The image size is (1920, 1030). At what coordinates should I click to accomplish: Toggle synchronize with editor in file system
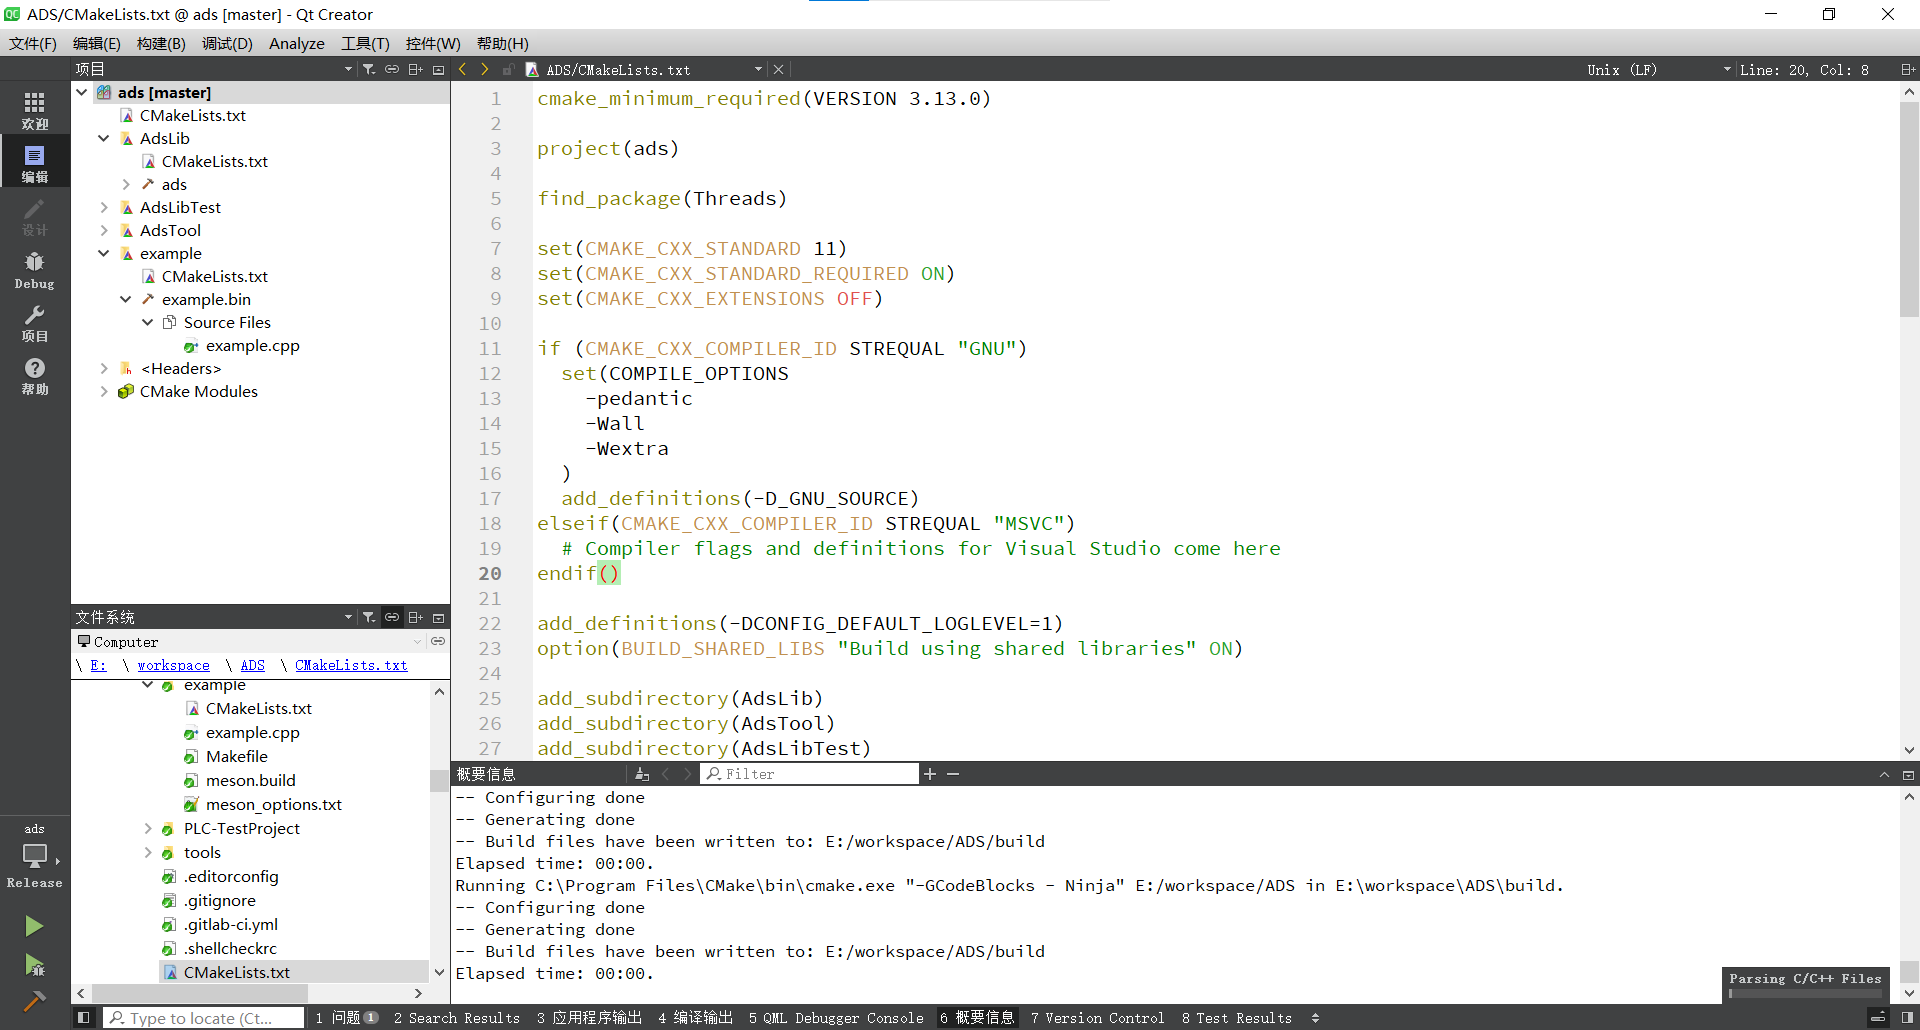(x=392, y=618)
